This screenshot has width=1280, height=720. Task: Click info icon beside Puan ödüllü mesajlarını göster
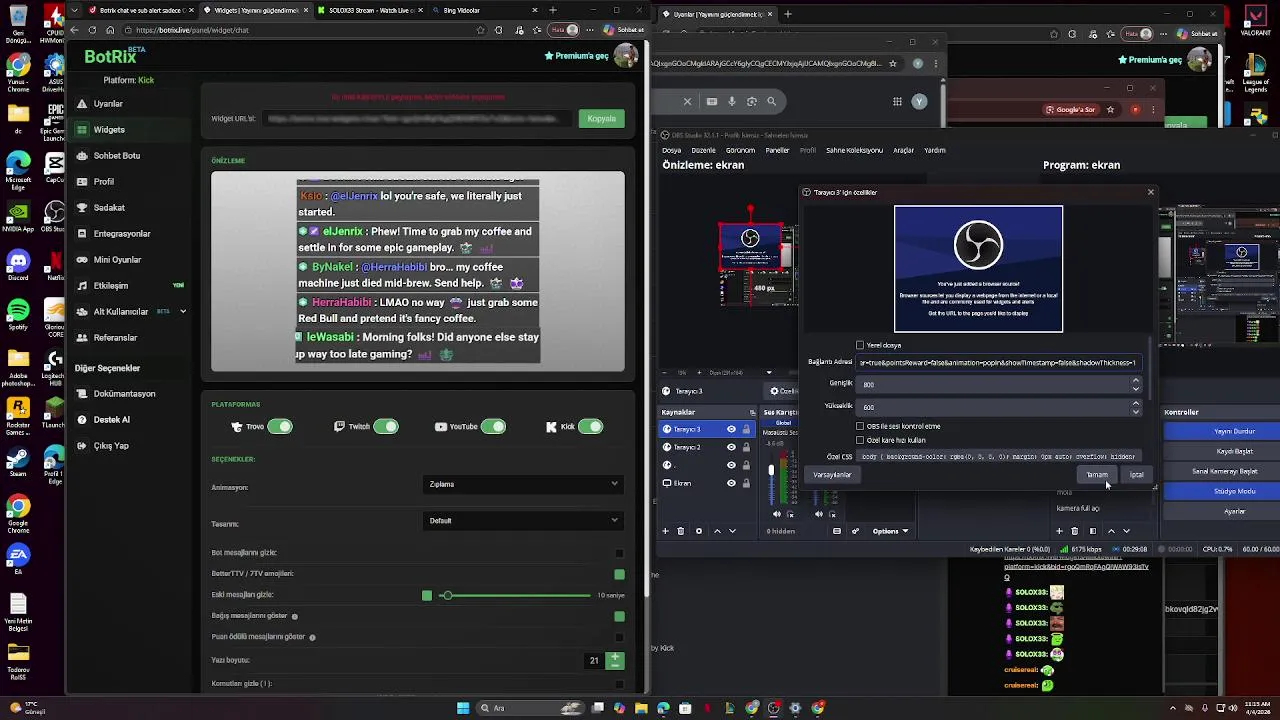tap(312, 637)
